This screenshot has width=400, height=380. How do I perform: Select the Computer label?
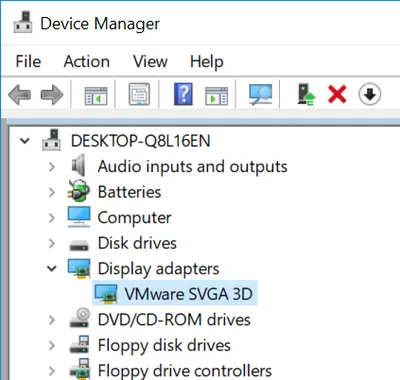134,218
